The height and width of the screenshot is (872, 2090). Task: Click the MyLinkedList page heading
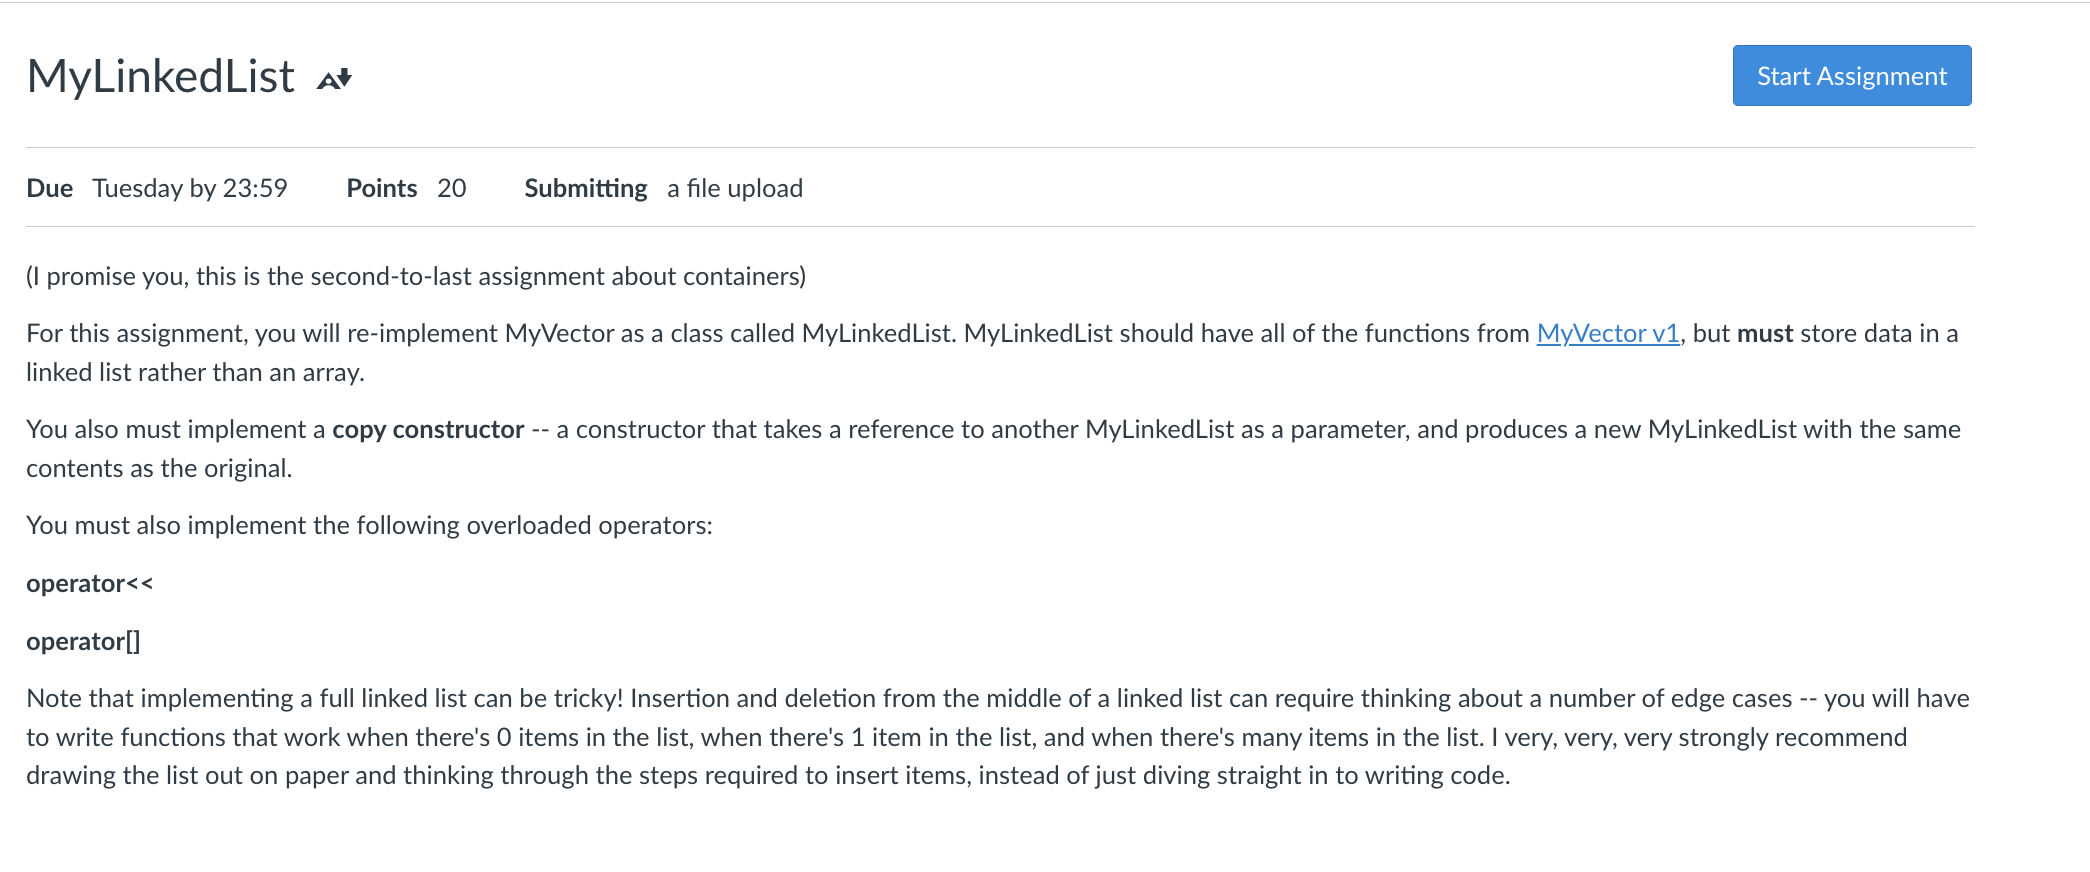click(162, 75)
